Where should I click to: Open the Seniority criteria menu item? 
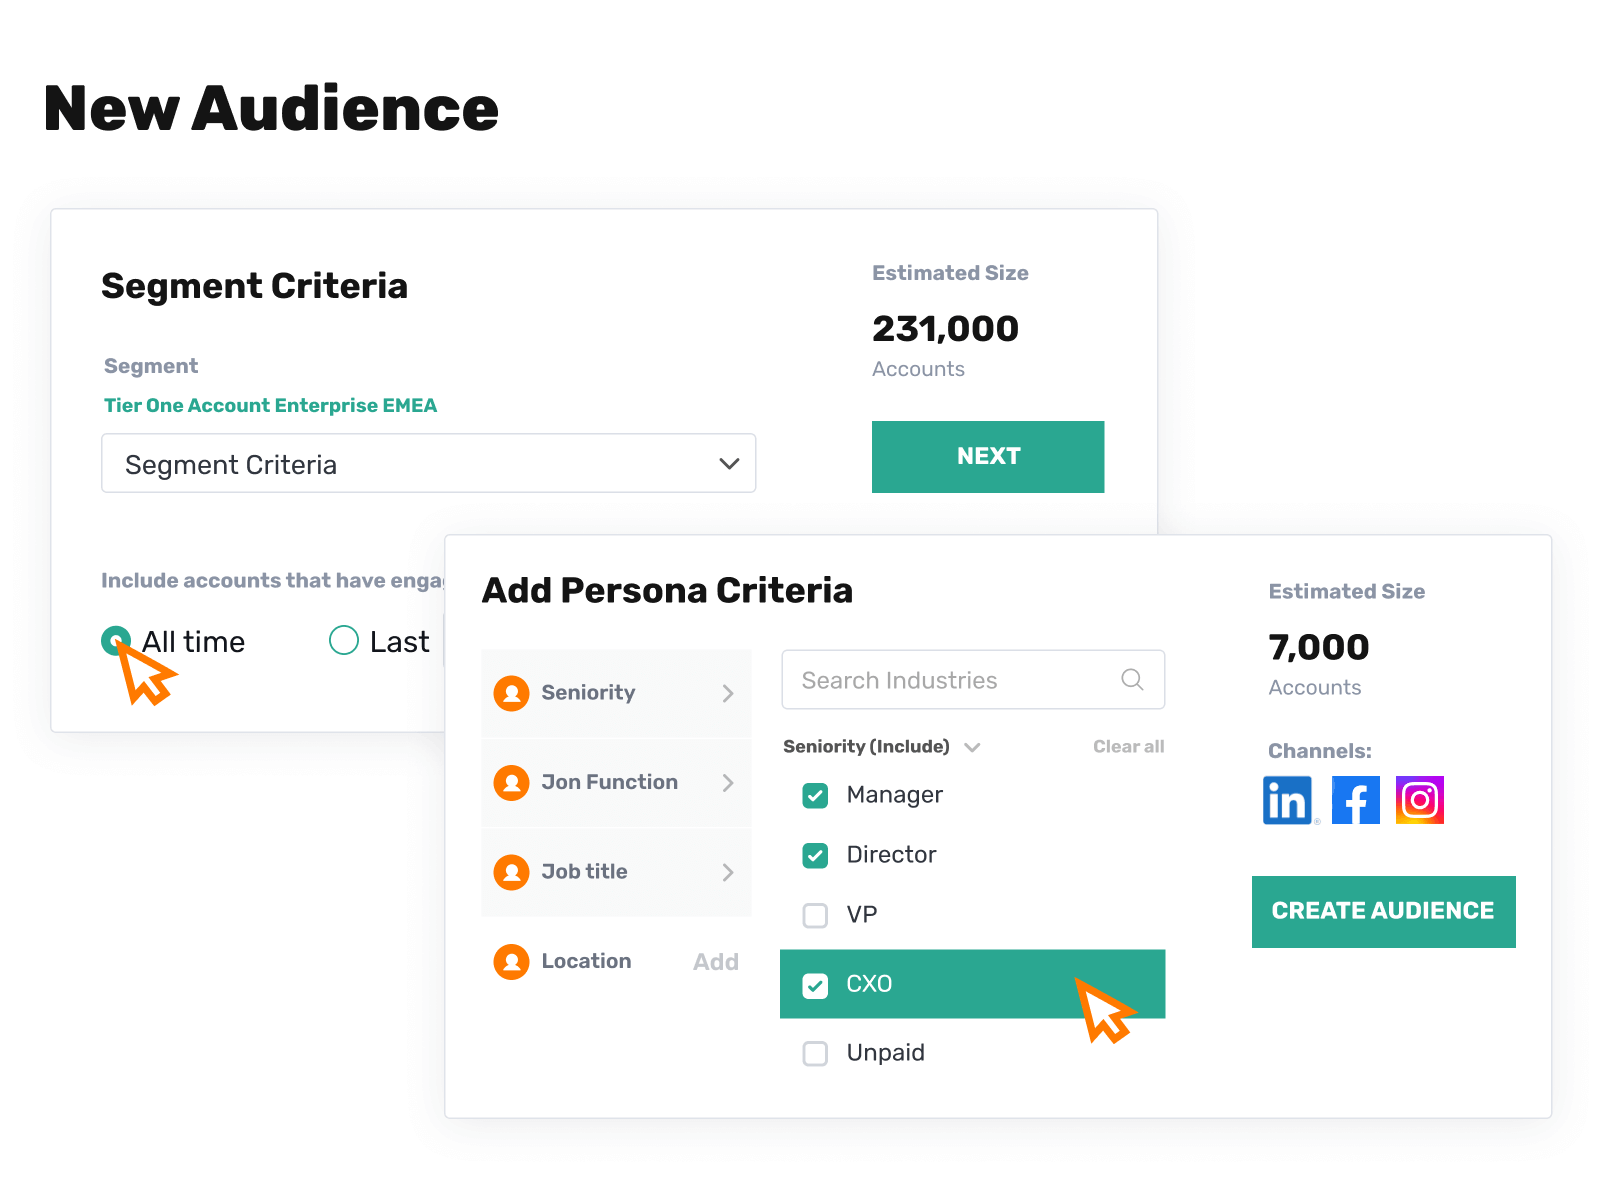[616, 693]
